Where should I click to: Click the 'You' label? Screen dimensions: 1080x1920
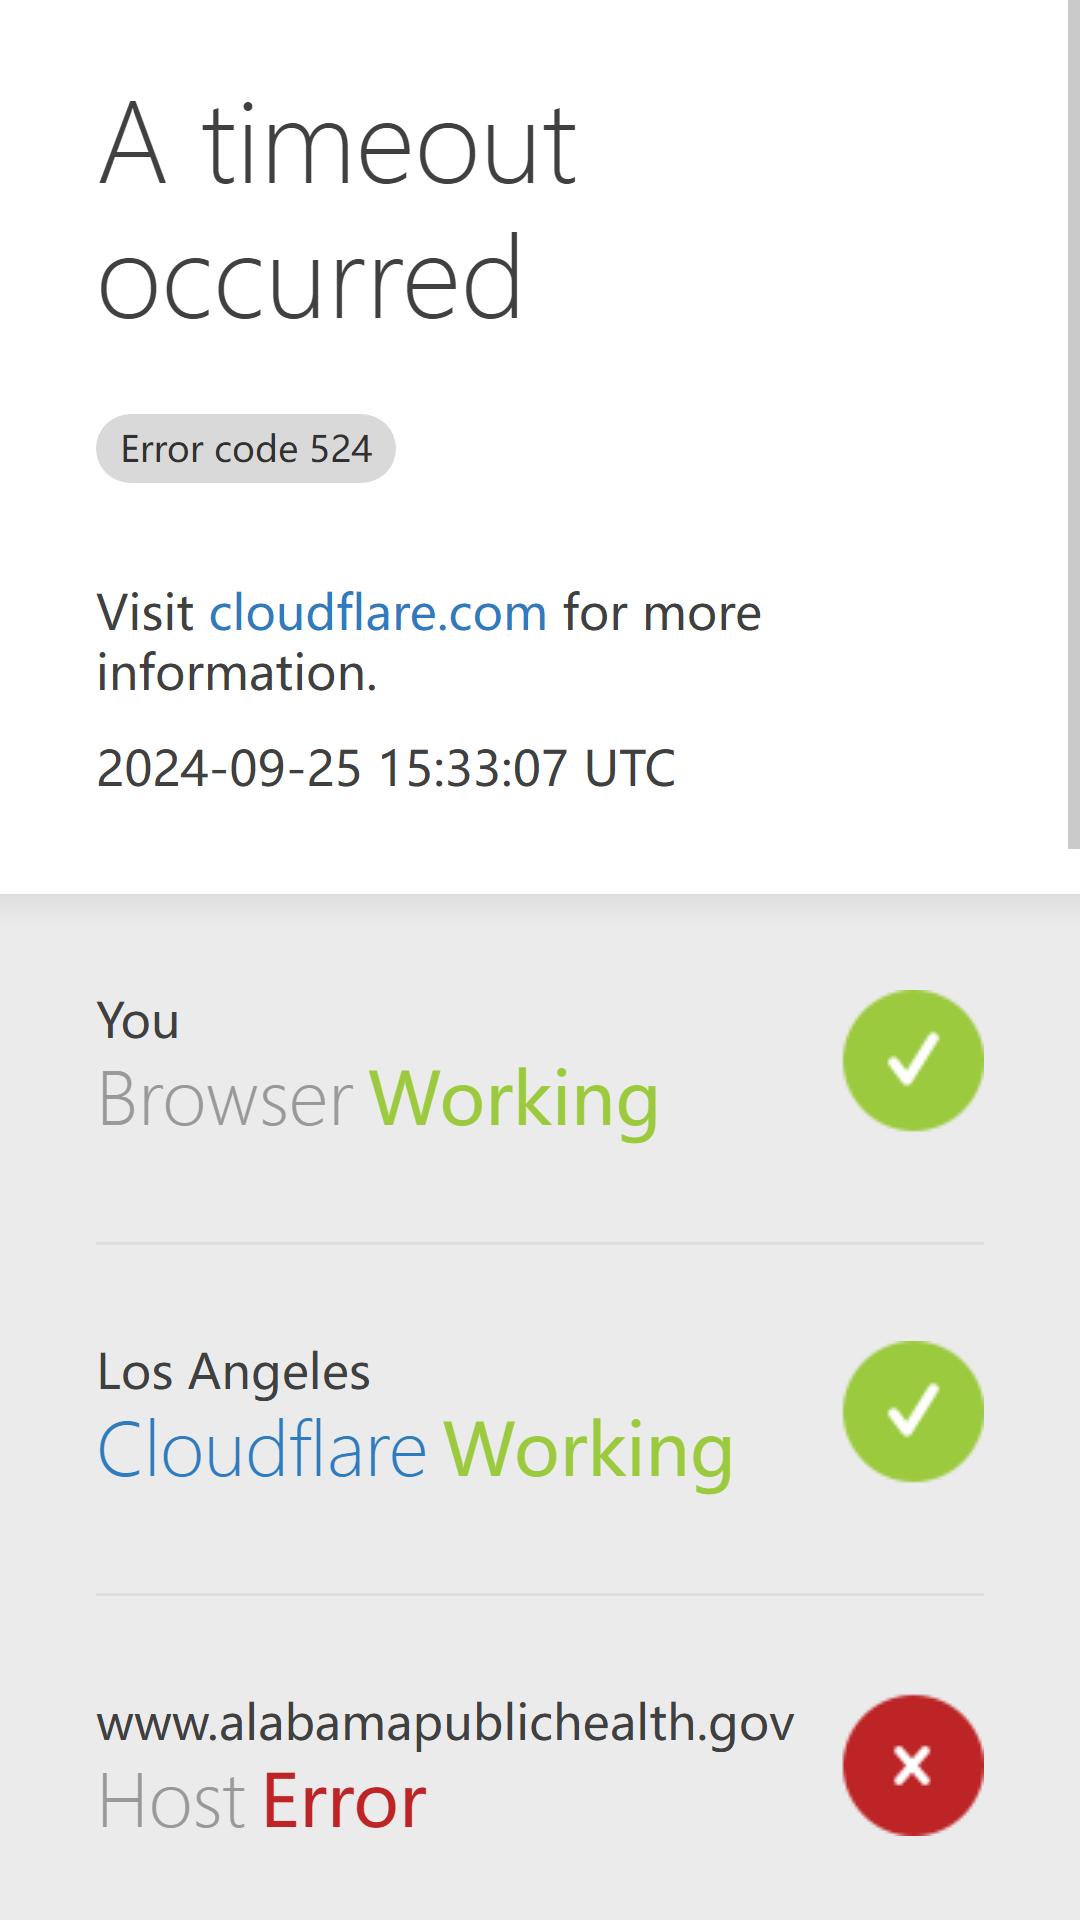pyautogui.click(x=138, y=1021)
